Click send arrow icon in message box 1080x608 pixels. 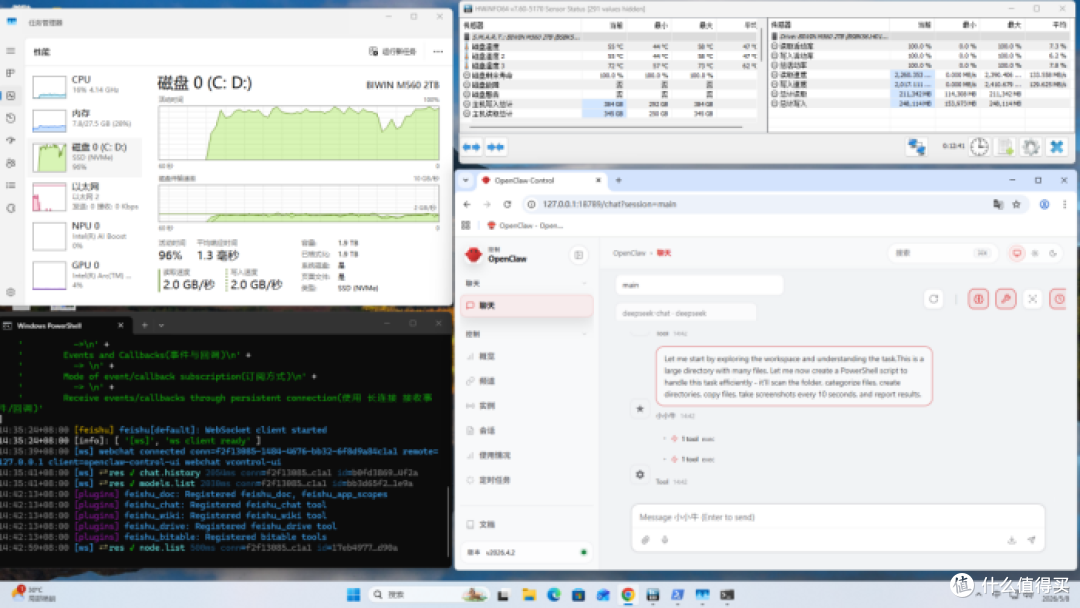coord(1031,541)
